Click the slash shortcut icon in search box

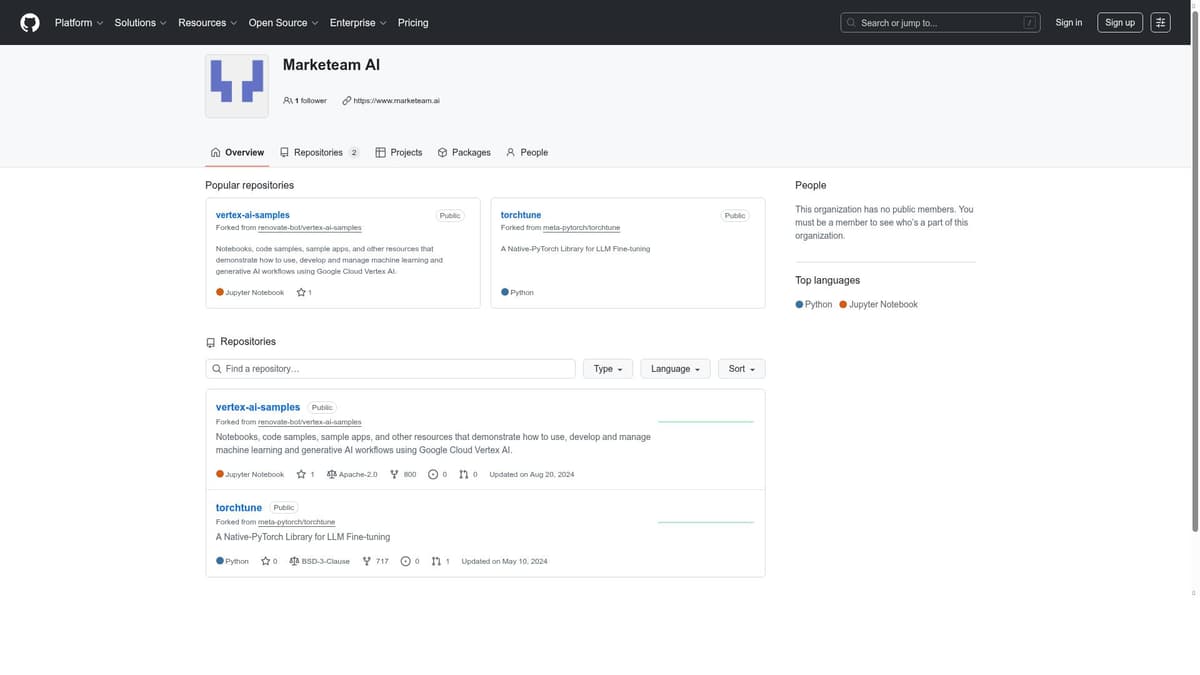point(1029,22)
